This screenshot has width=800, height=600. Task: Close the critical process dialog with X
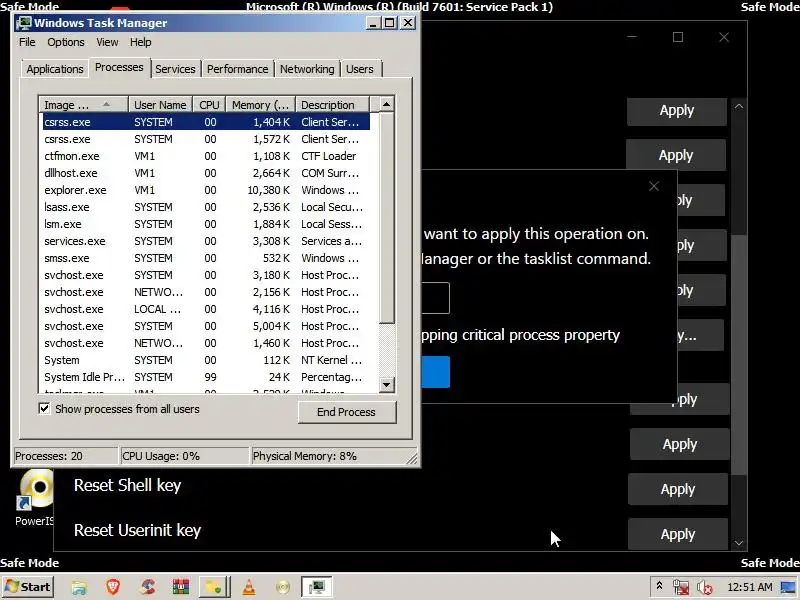[654, 186]
